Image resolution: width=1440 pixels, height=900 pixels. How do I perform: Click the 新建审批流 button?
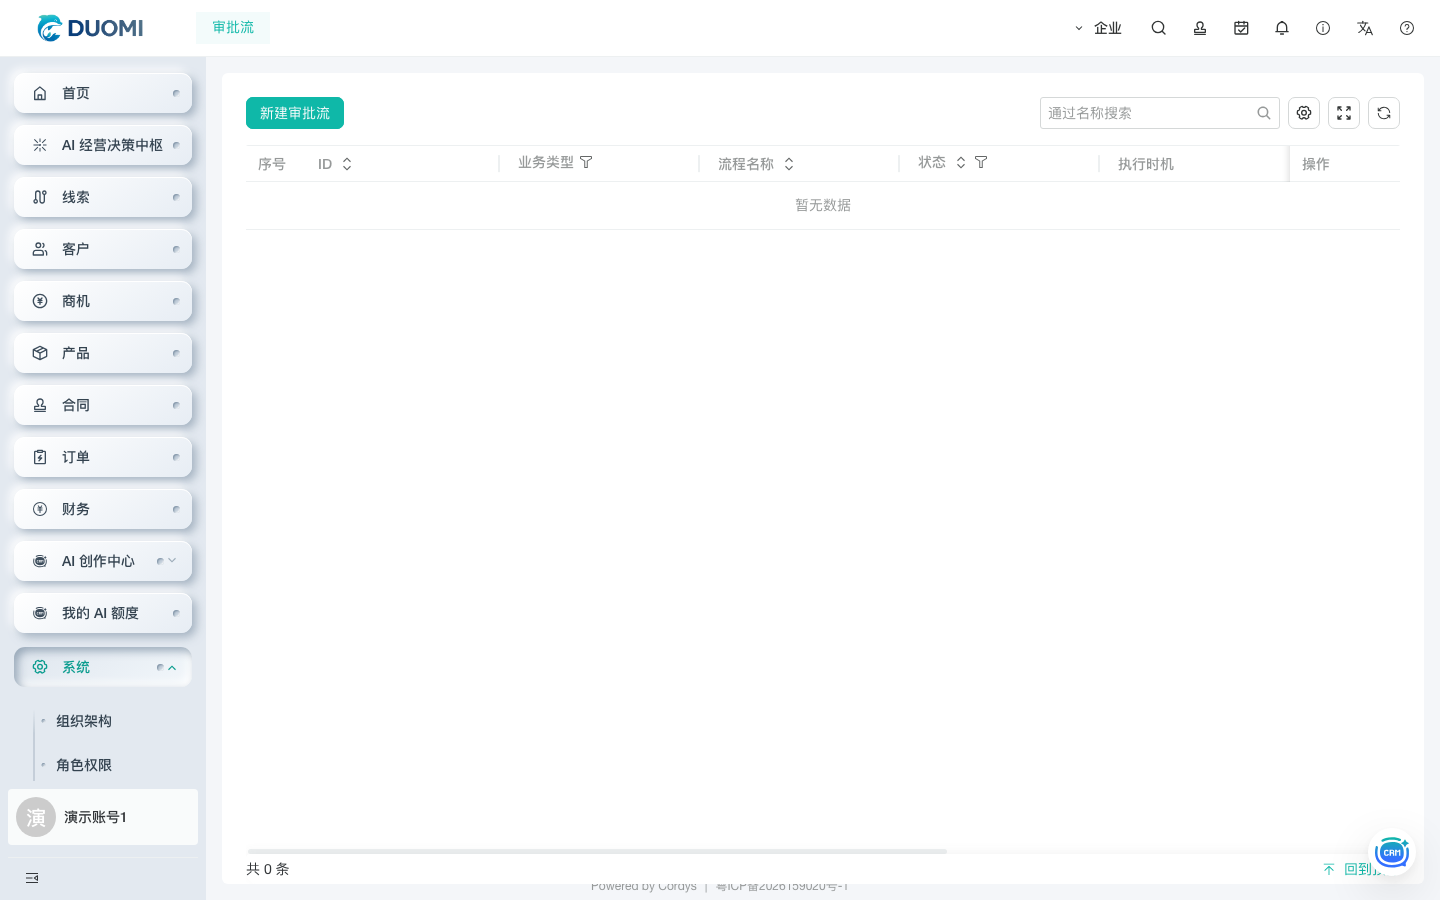click(x=295, y=113)
